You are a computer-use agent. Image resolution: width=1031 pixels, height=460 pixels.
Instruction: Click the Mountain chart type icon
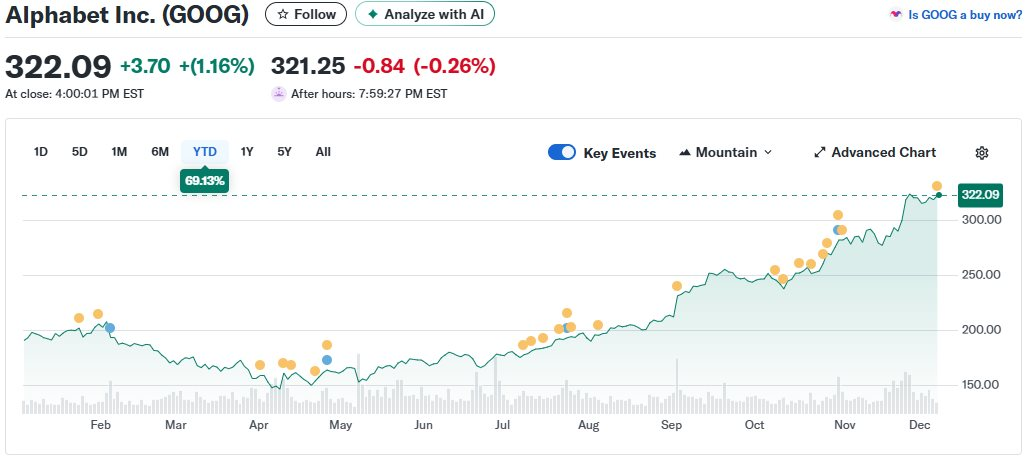685,153
